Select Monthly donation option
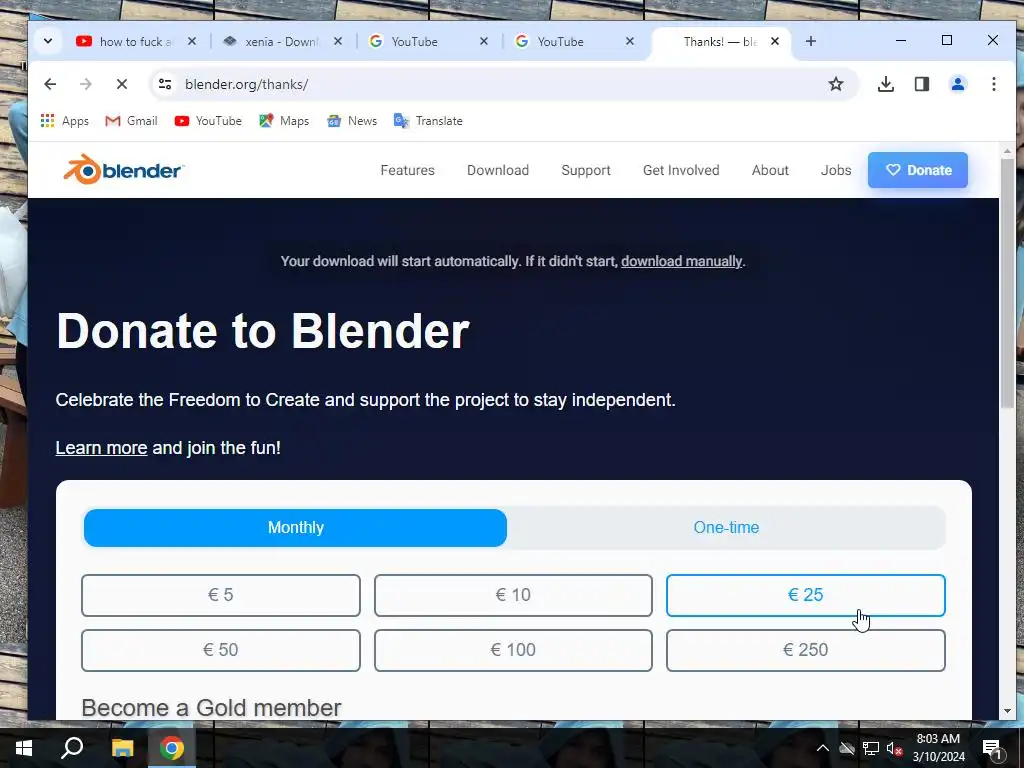 click(295, 528)
